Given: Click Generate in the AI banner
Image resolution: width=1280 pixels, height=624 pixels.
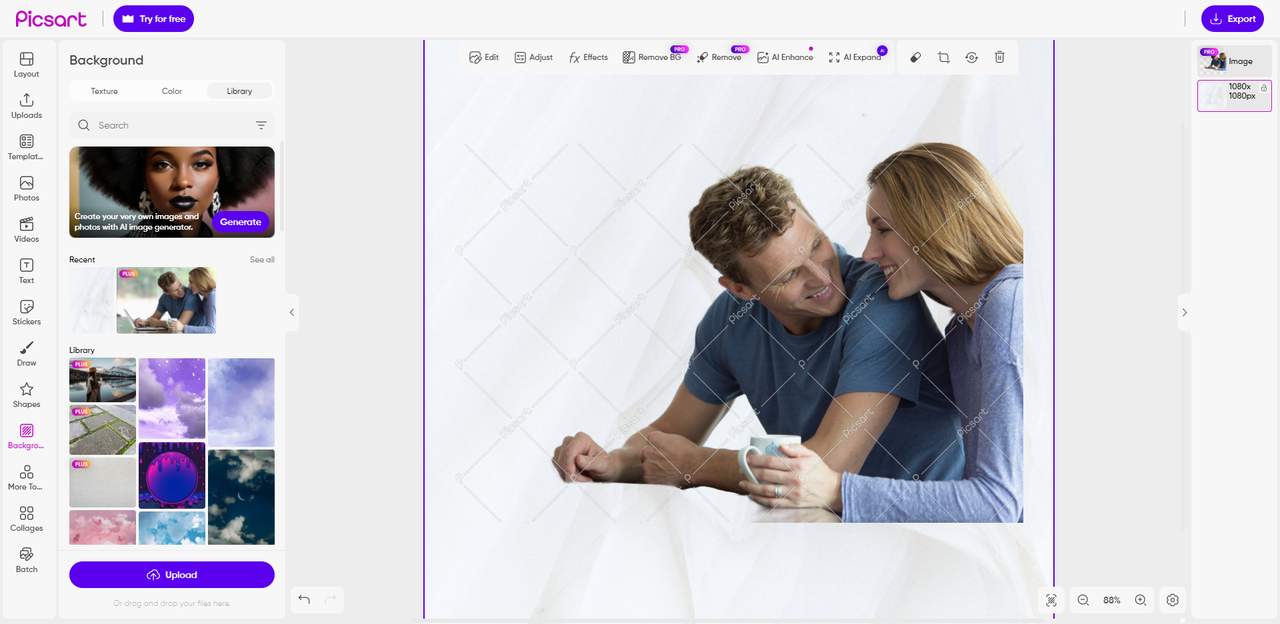Looking at the screenshot, I should point(241,222).
